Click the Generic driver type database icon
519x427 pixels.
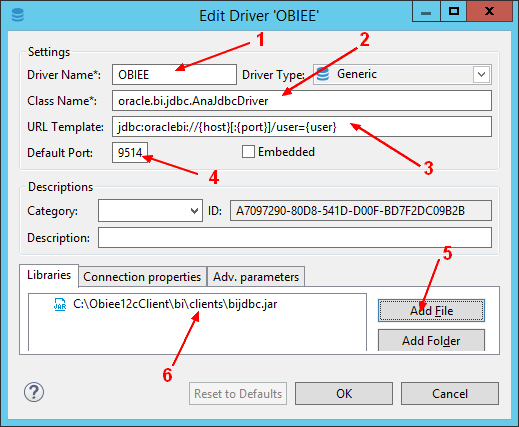pos(322,74)
